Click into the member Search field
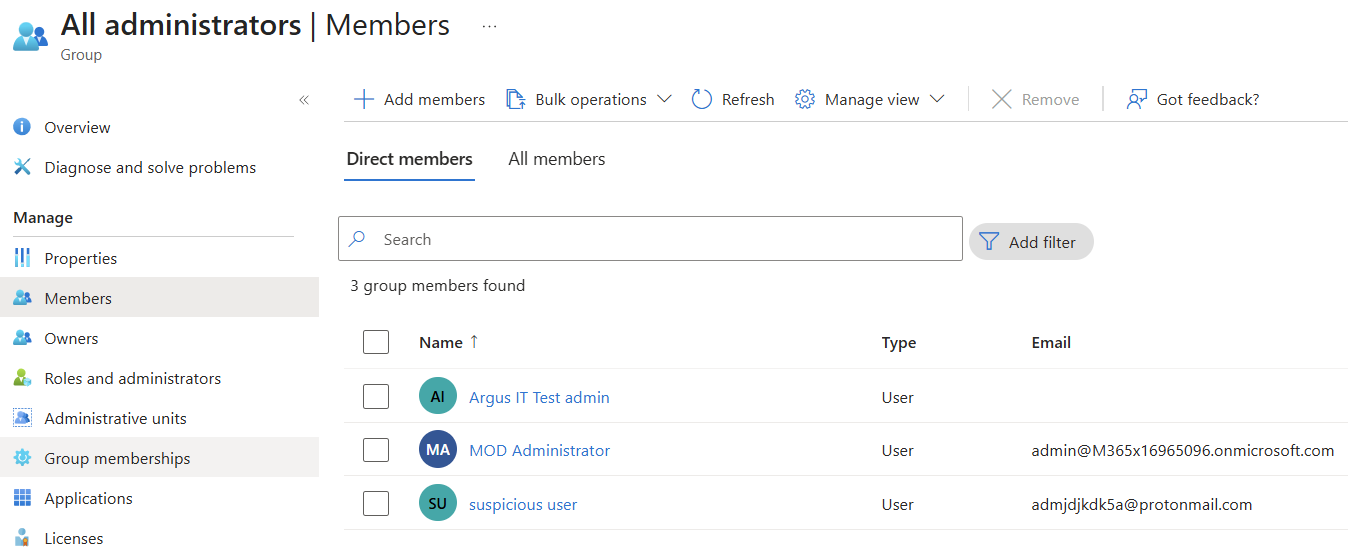Viewport: 1348px width, 558px height. coord(660,239)
